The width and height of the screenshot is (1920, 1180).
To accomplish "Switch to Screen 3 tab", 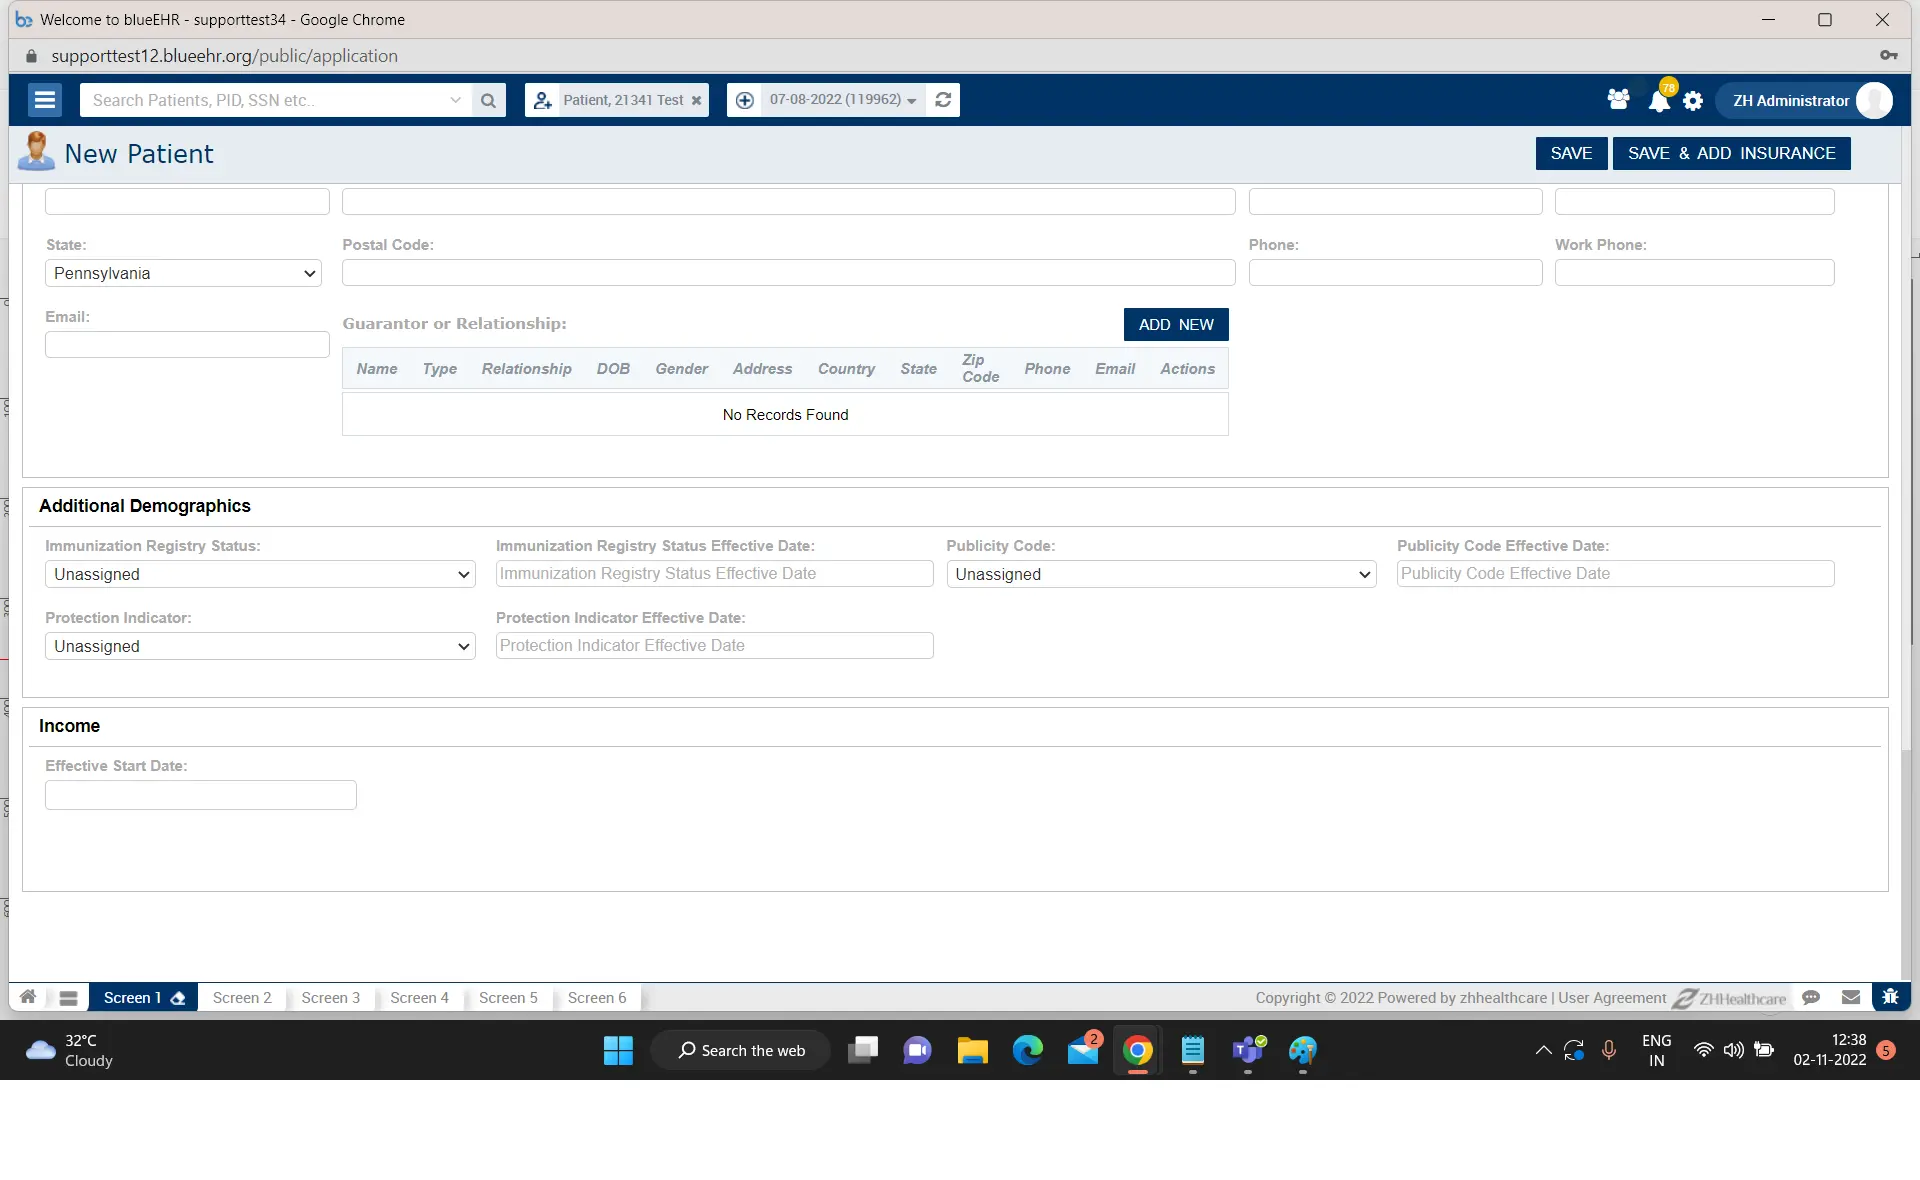I will click(330, 997).
